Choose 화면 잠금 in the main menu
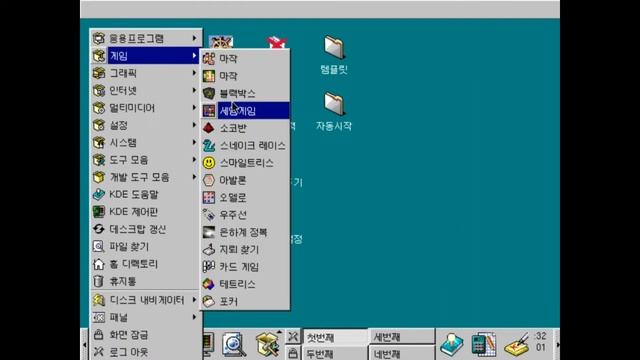 145,335
